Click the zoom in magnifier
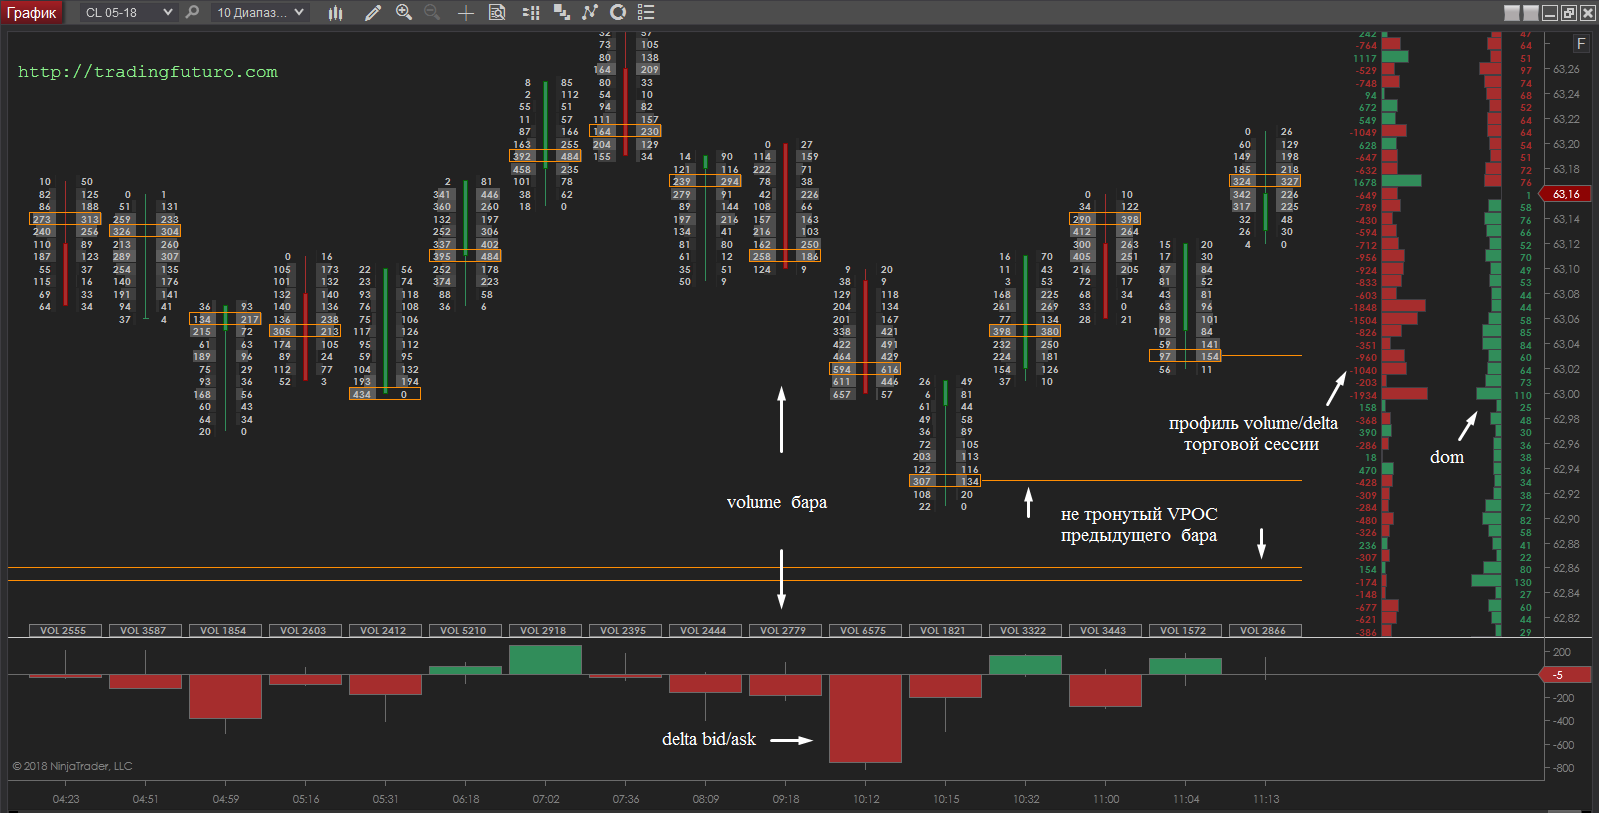Viewport: 1599px width, 813px height. click(x=403, y=12)
